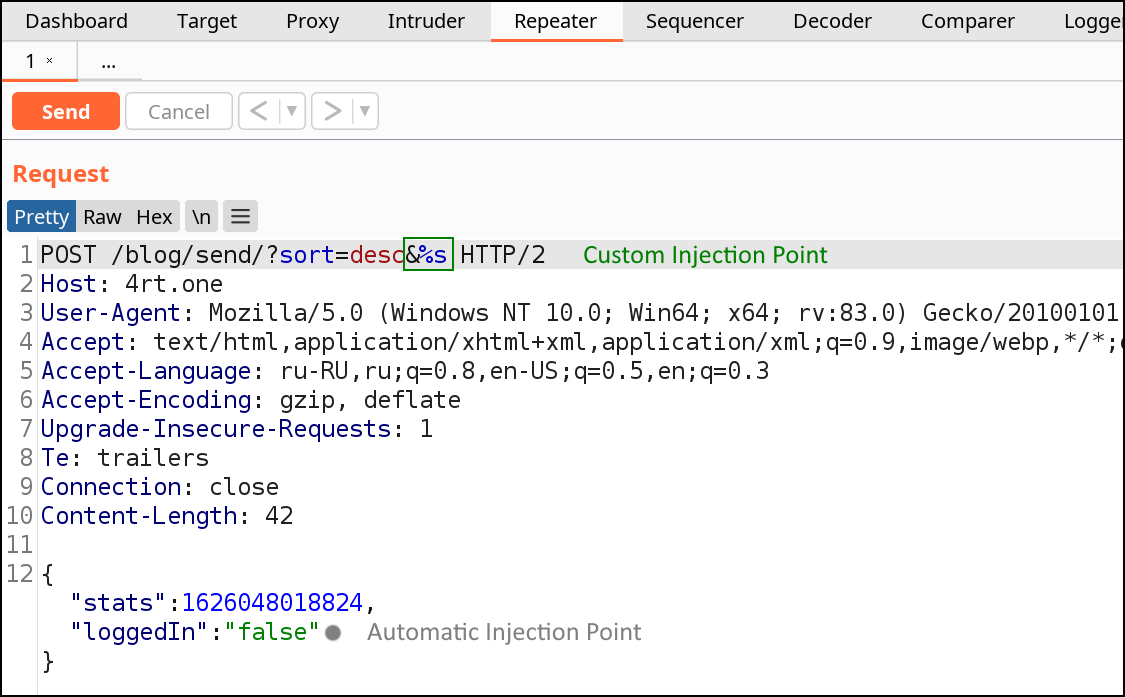Screen dimensions: 1125x697
Task: Go to the Intruder tab
Action: 426,22
